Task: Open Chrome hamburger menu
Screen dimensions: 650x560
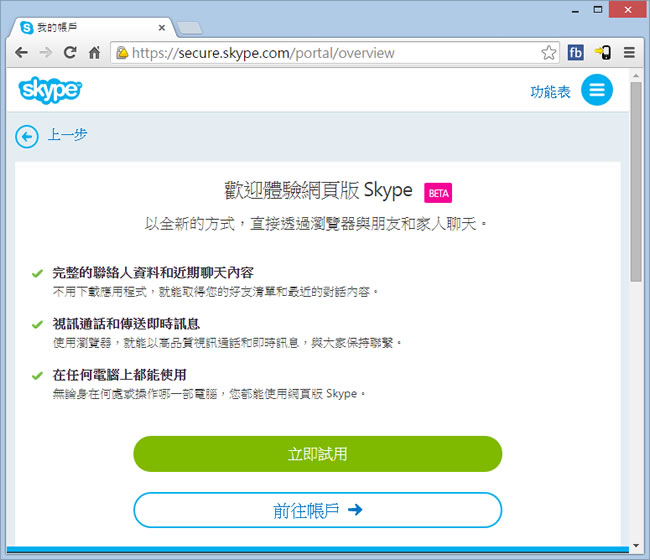Action: point(629,53)
